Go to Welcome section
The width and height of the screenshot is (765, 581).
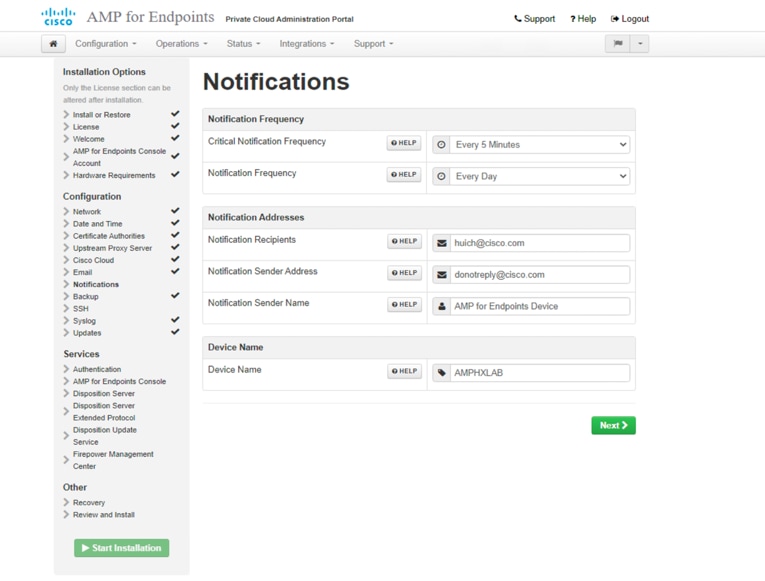tap(88, 140)
